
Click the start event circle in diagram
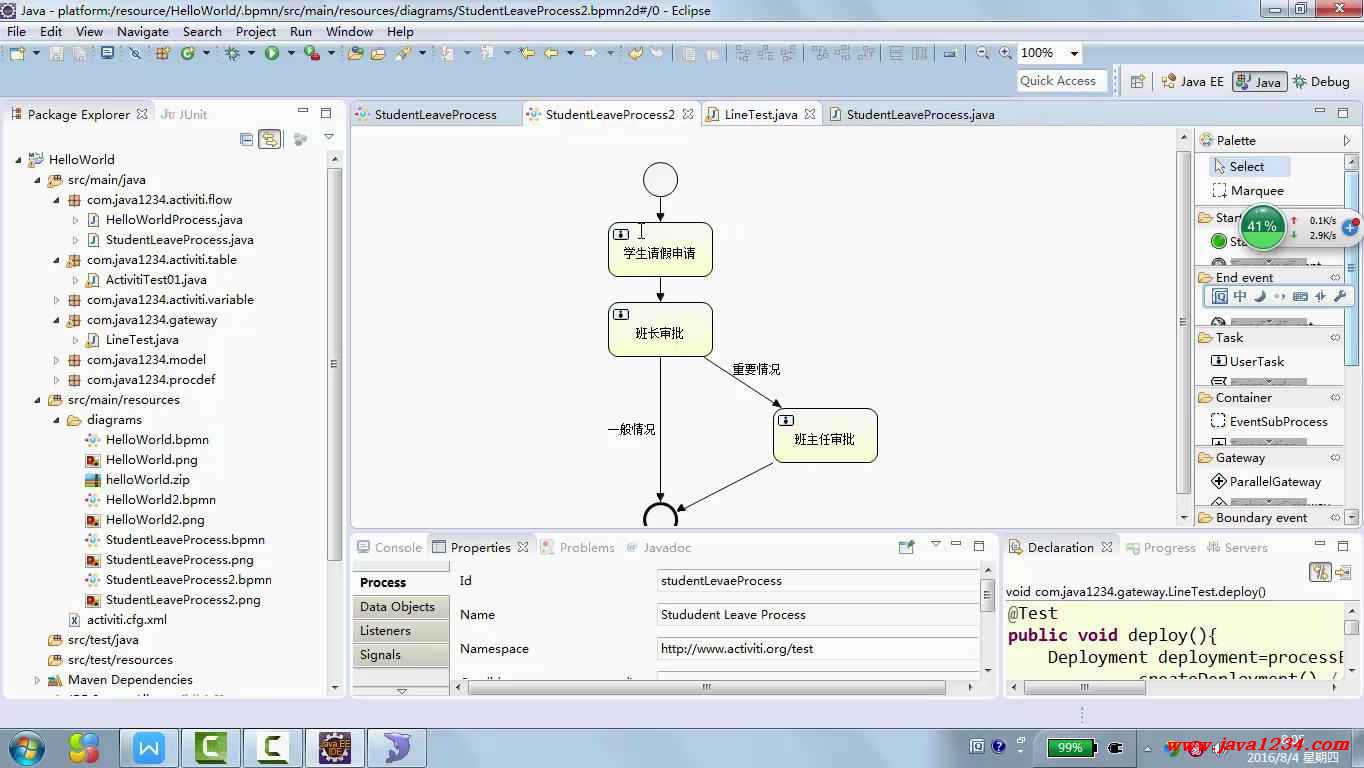[x=660, y=180]
